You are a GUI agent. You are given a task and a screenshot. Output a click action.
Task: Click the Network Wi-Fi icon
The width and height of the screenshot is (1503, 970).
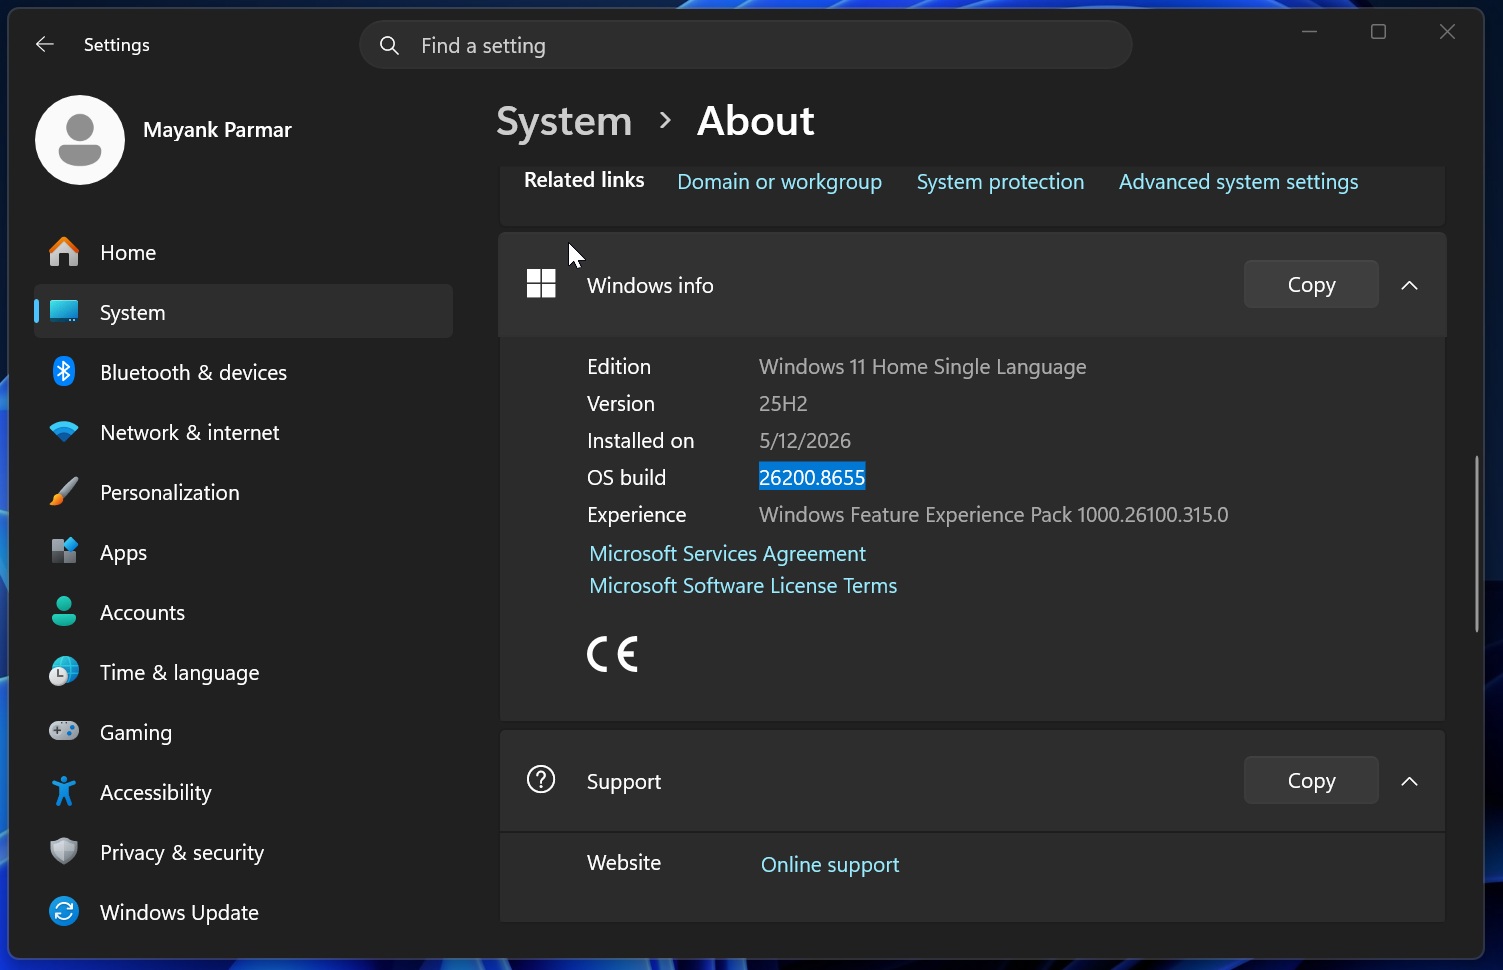[64, 432]
